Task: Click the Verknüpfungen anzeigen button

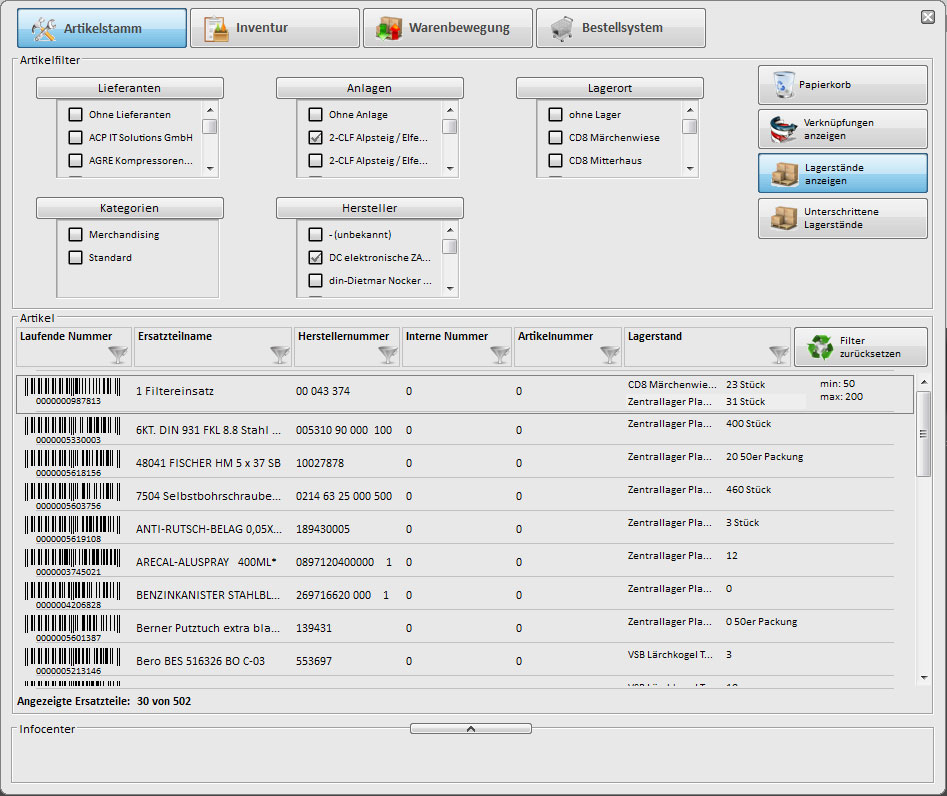Action: pyautogui.click(x=842, y=129)
